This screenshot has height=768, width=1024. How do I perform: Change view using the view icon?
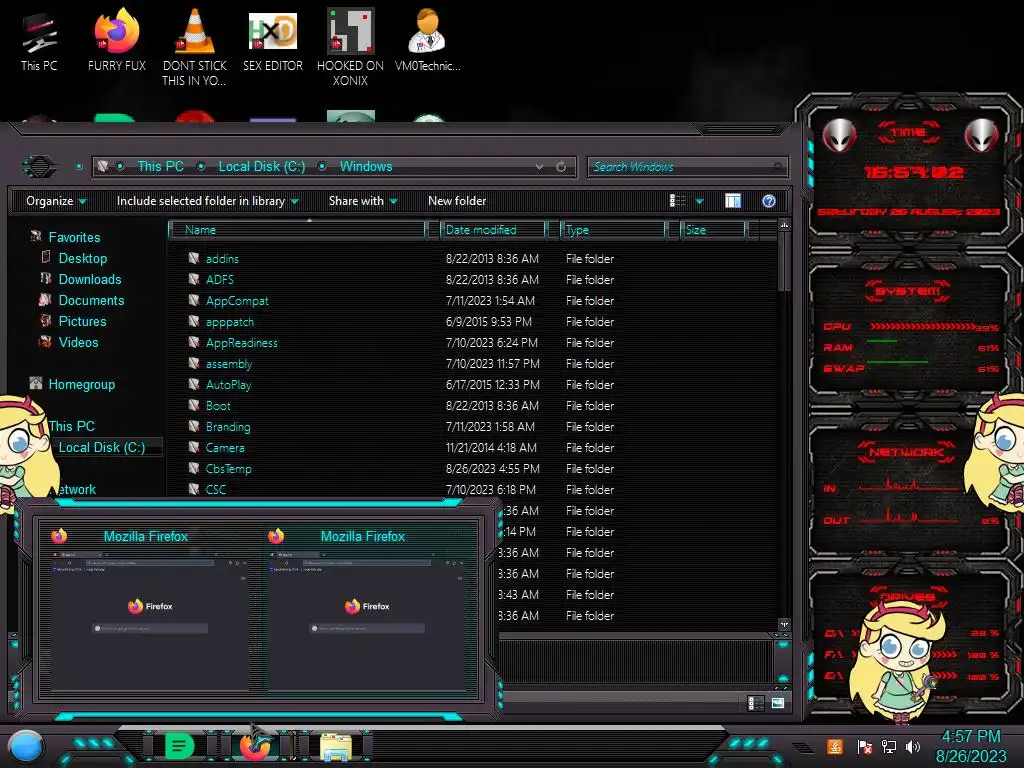(677, 201)
